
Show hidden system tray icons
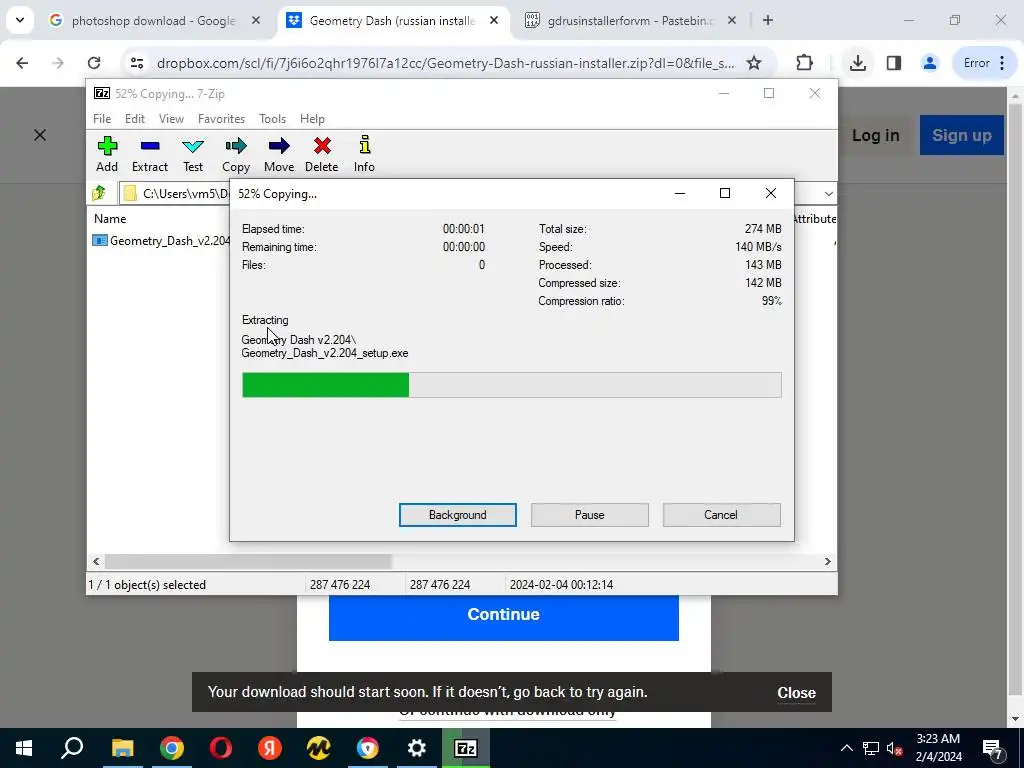click(846, 748)
